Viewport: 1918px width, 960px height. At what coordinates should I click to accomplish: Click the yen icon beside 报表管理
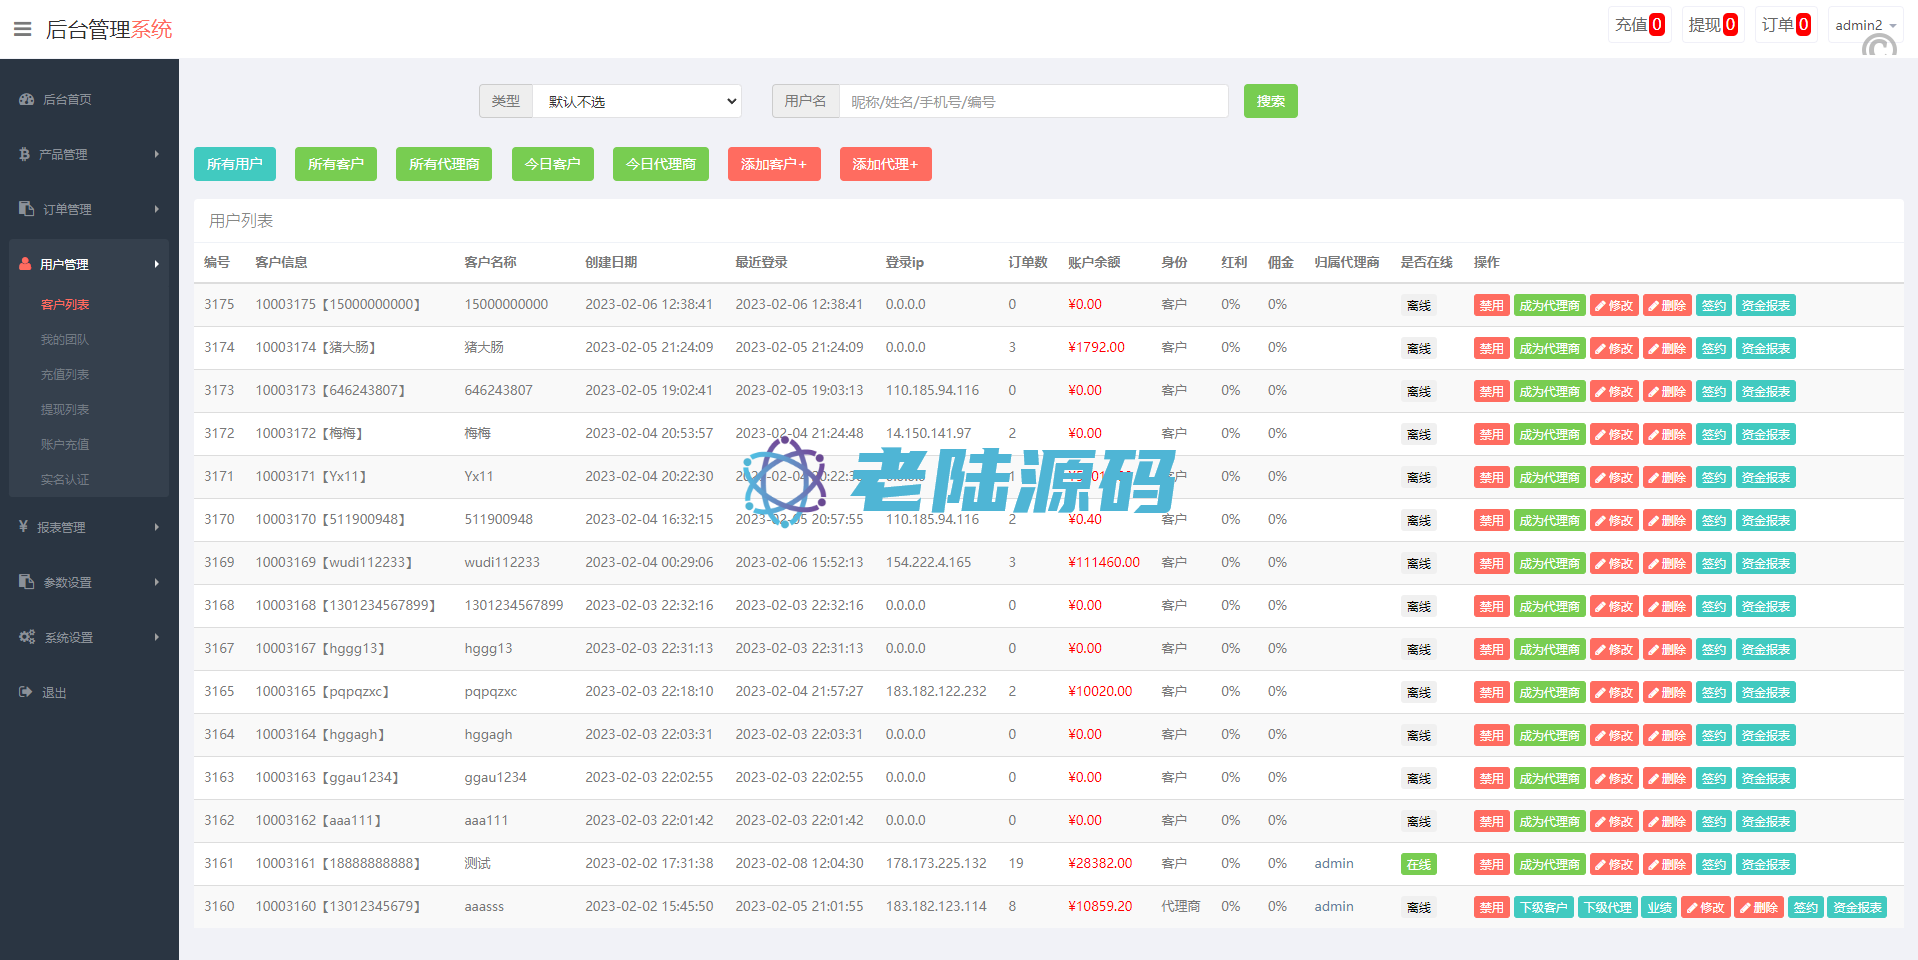coord(24,527)
